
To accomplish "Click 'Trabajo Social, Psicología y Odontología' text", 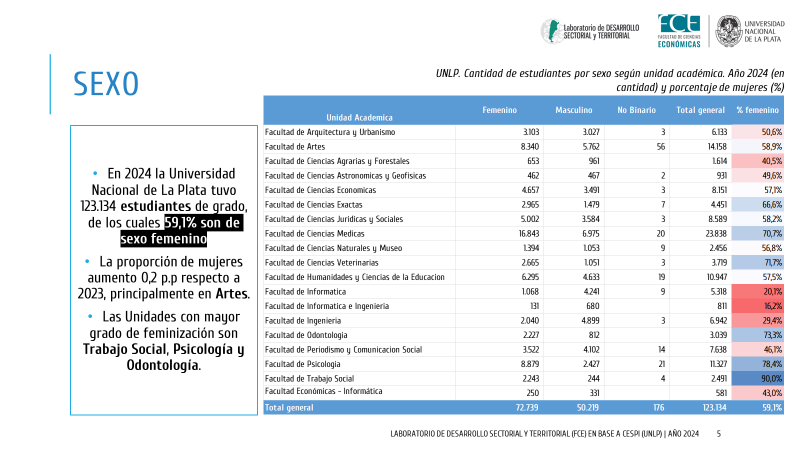I will 164,357.
